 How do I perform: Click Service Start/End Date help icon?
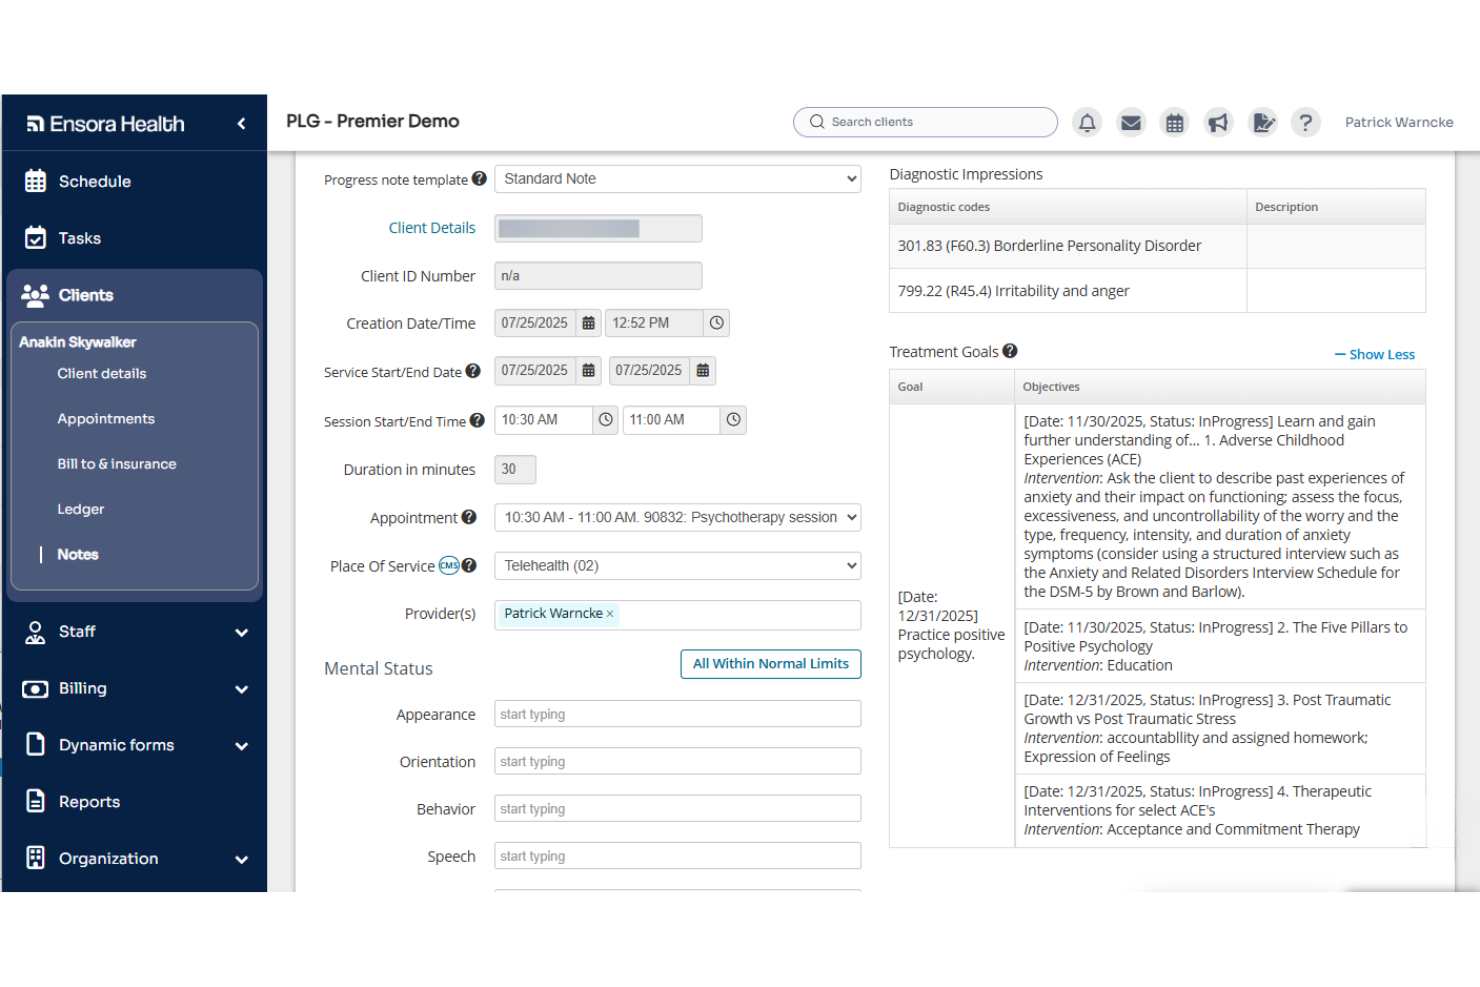point(473,371)
